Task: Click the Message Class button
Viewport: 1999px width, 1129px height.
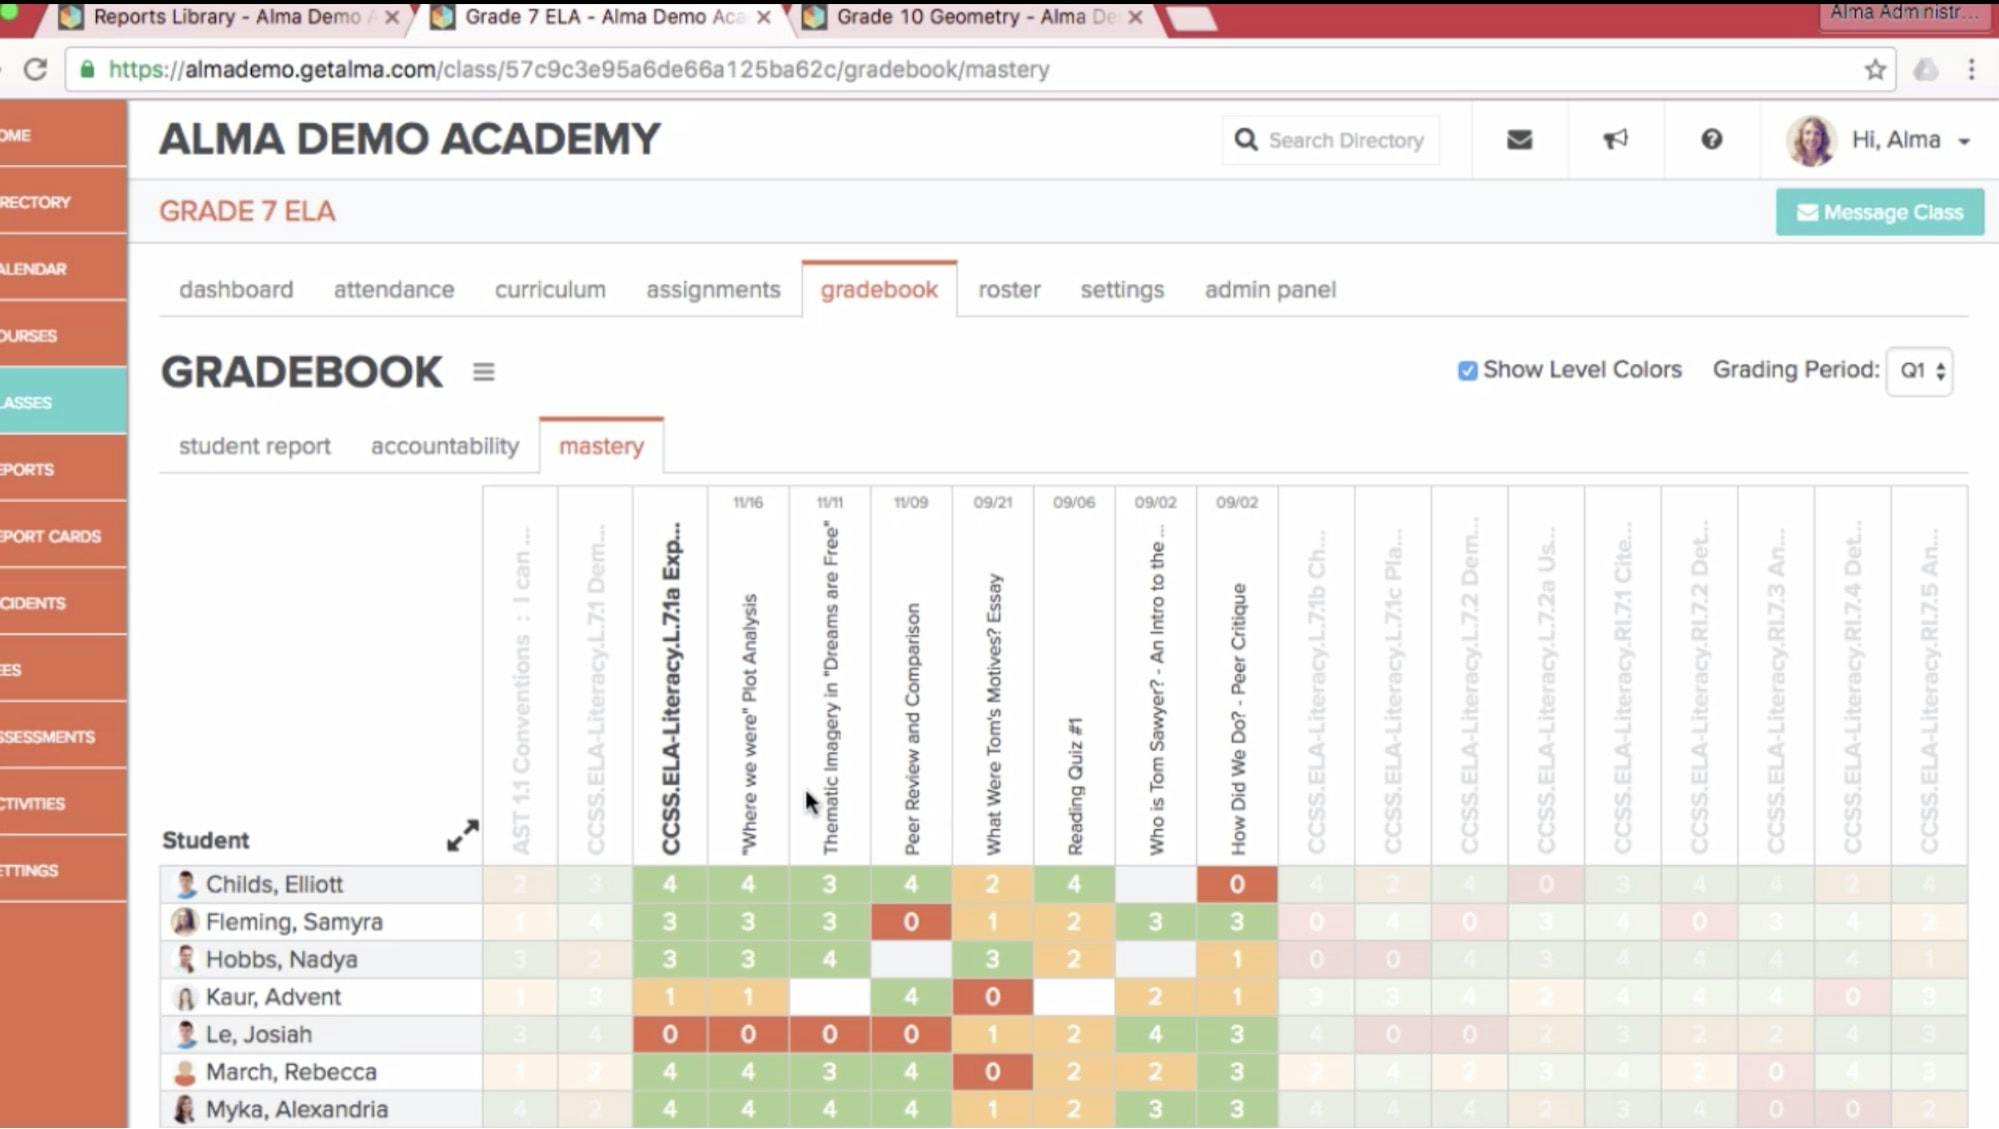Action: [1880, 212]
